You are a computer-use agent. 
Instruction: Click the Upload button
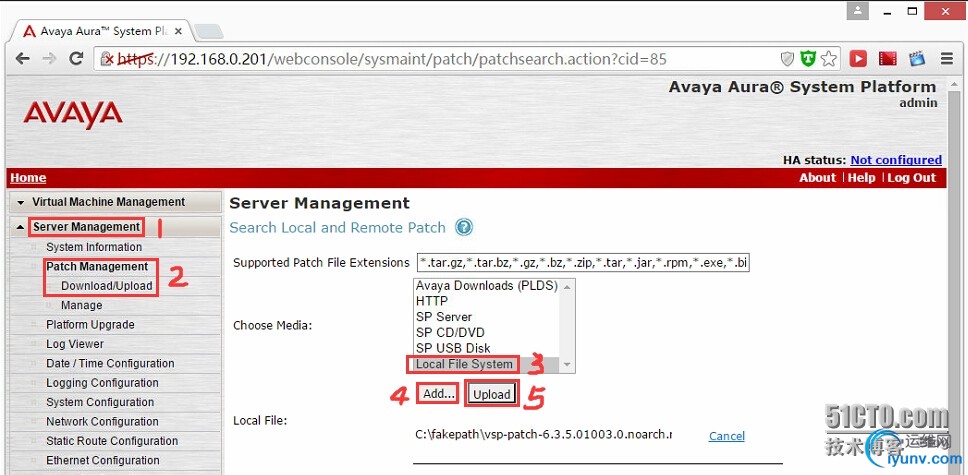point(492,394)
